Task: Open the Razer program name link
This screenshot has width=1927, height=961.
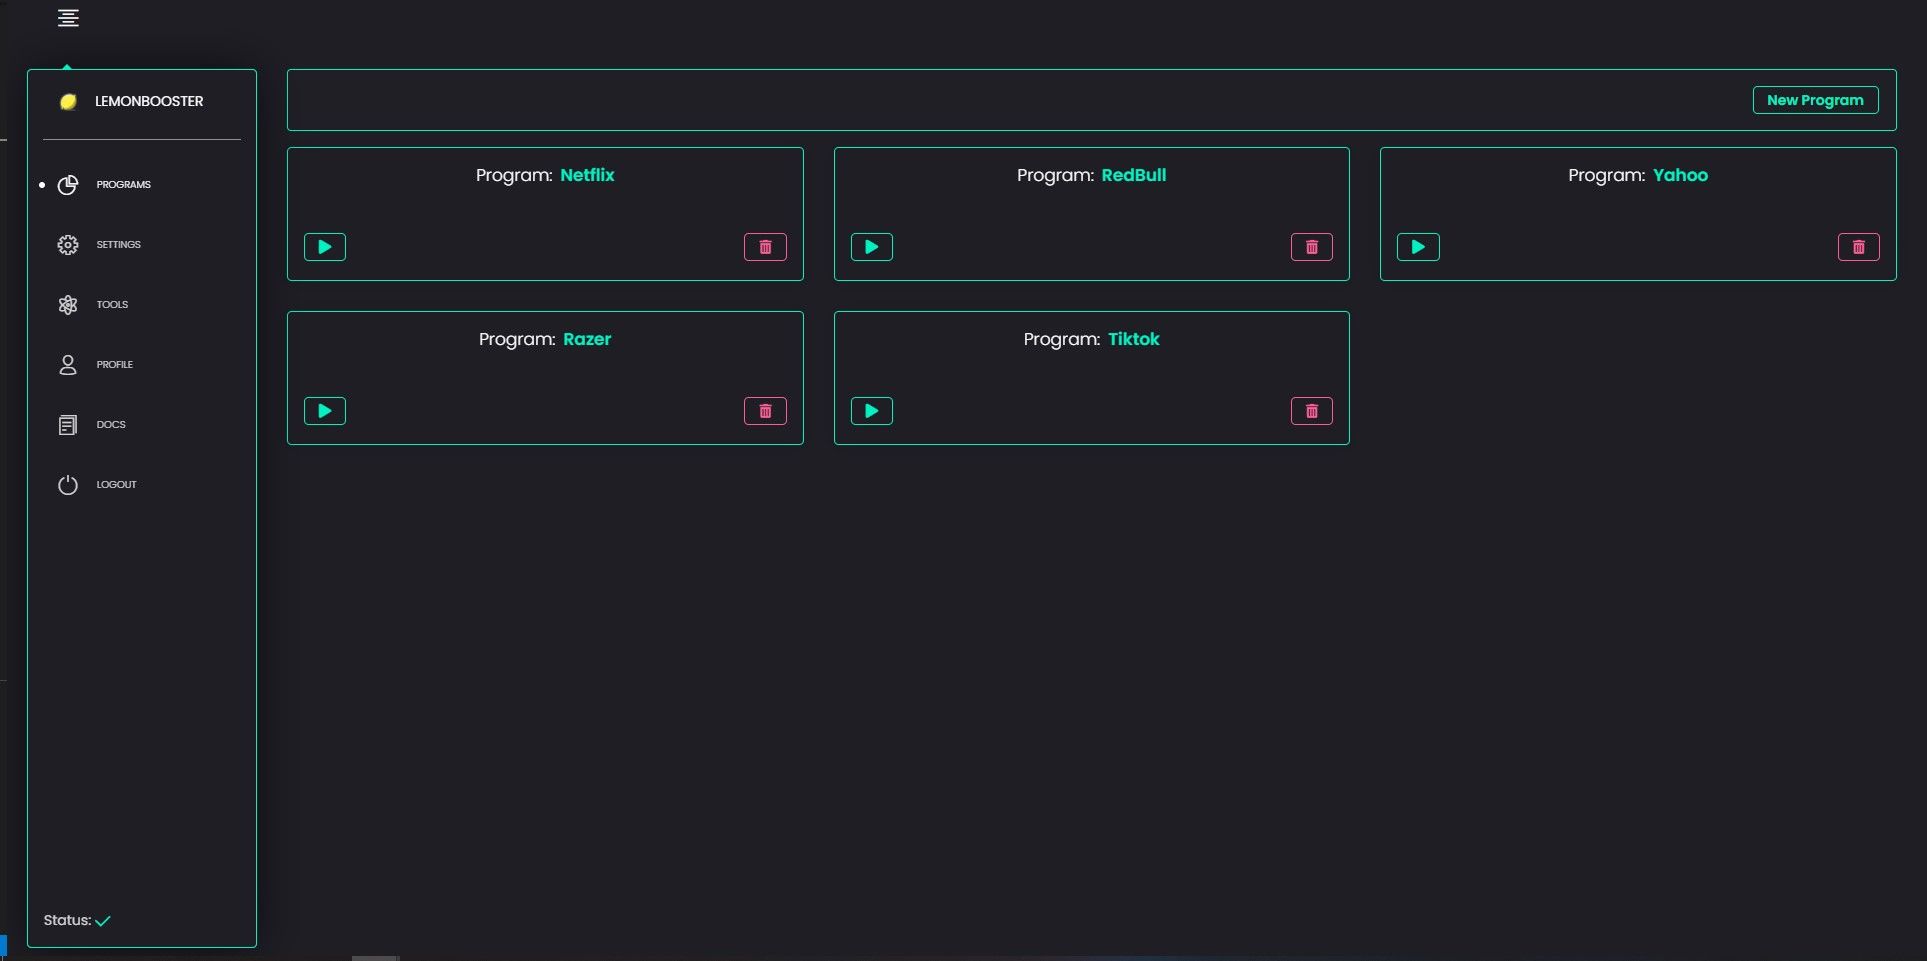Action: point(587,339)
